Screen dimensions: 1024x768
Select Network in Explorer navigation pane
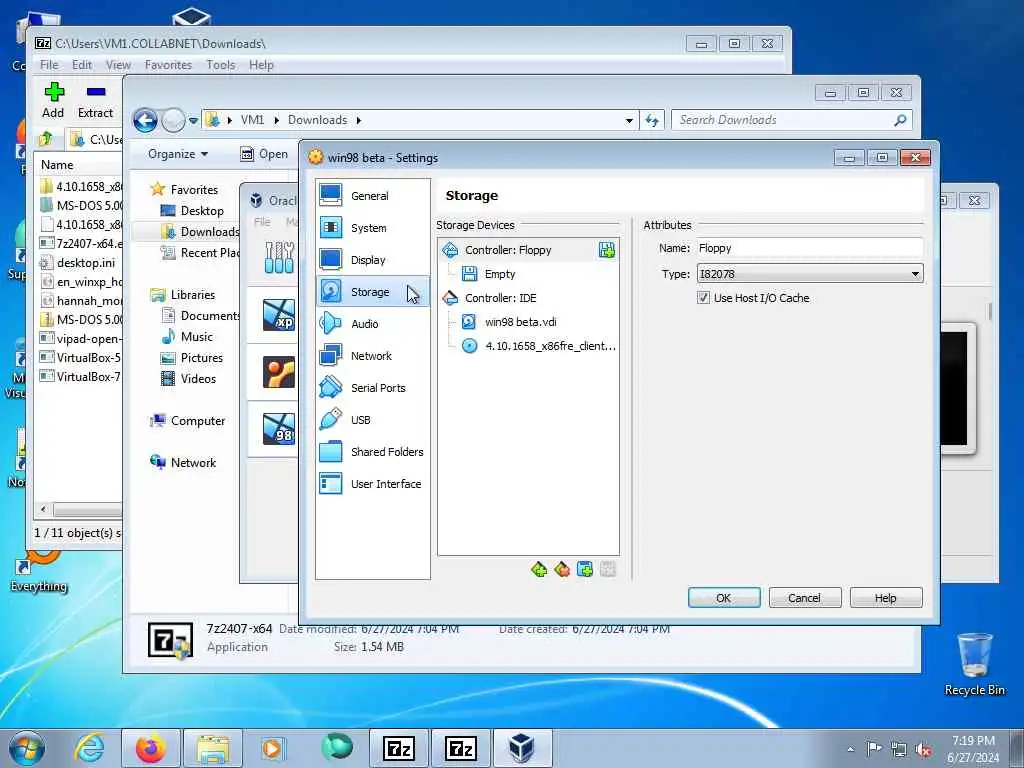point(183,462)
